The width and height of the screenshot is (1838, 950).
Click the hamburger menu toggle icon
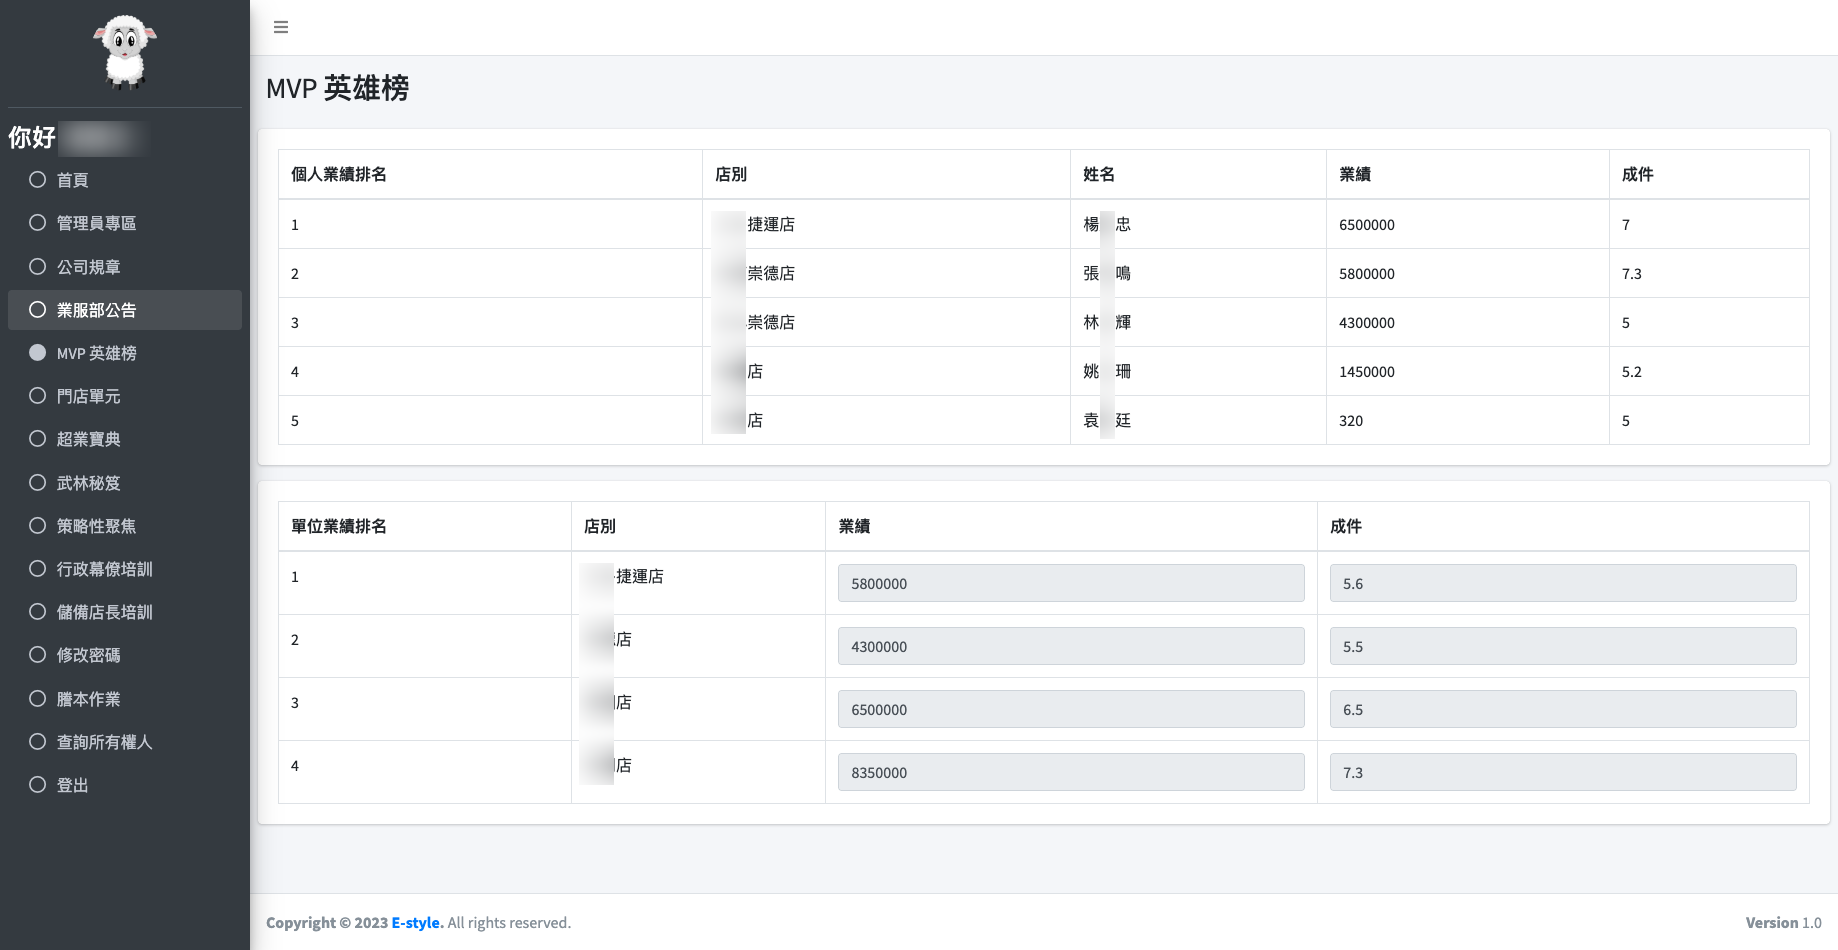coord(281,27)
